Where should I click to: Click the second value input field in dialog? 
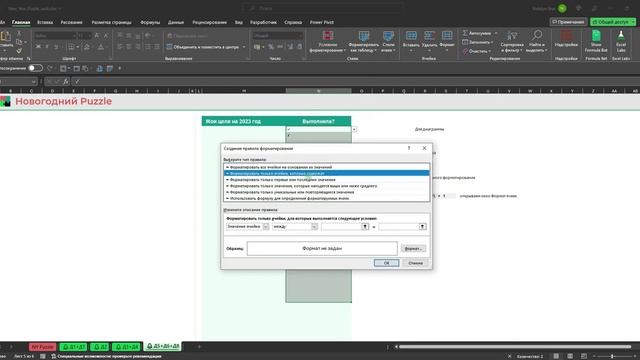(399, 227)
